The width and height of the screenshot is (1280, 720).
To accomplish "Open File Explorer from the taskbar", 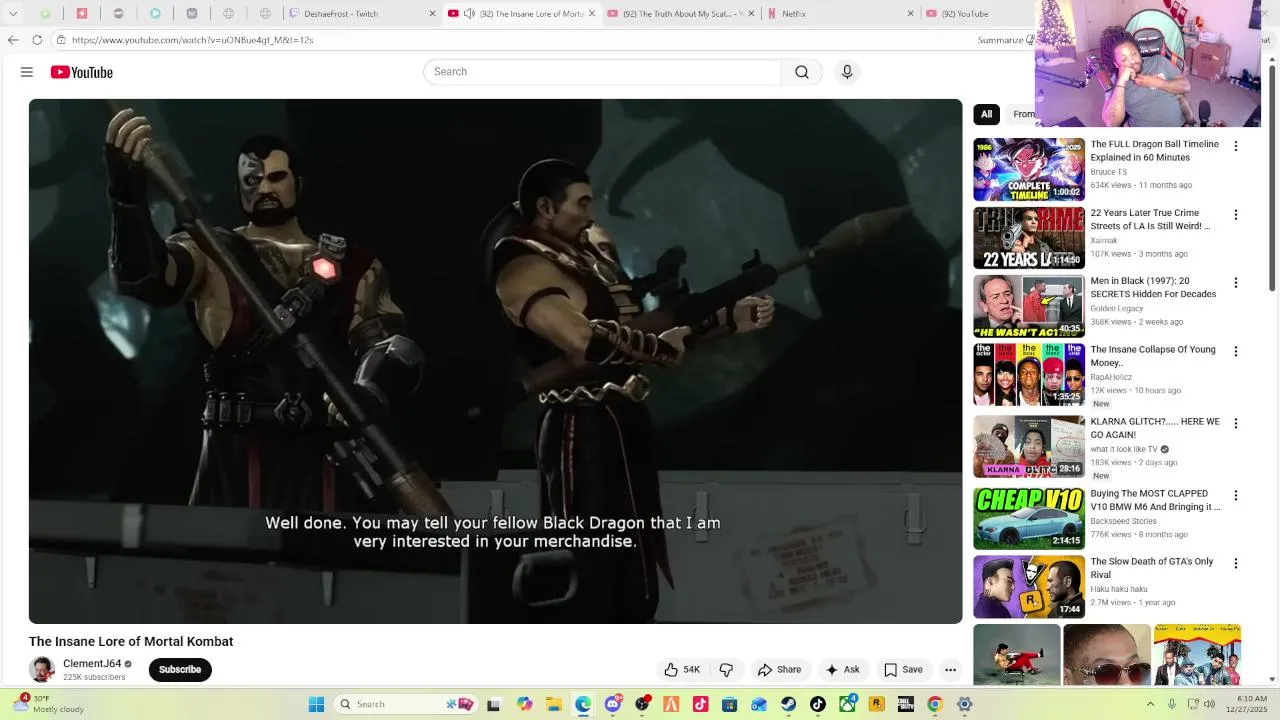I will coord(554,704).
